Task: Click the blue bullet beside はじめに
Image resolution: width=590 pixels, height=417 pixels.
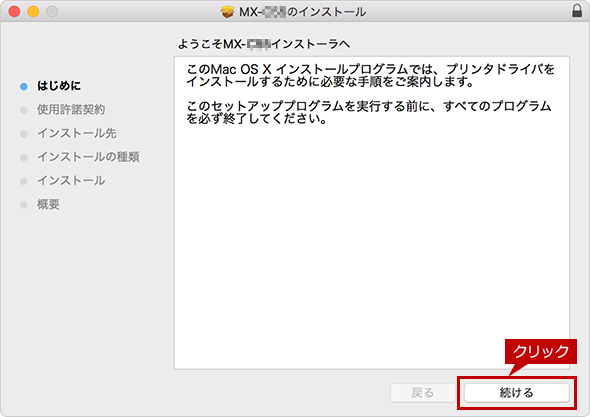Action: tap(24, 87)
